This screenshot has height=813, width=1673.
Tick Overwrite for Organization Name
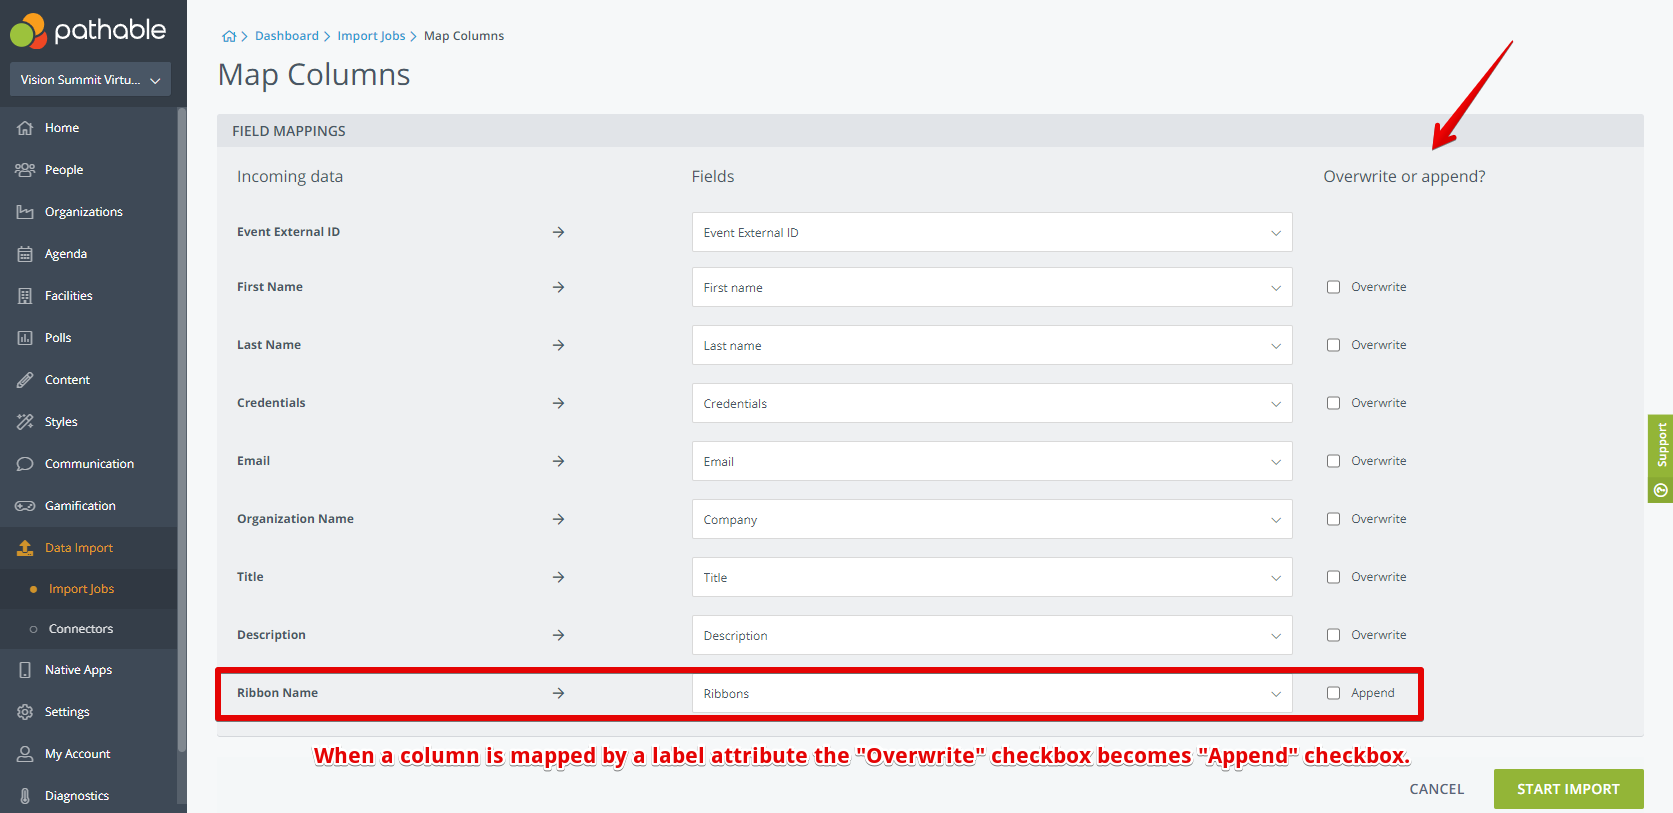[1333, 519]
